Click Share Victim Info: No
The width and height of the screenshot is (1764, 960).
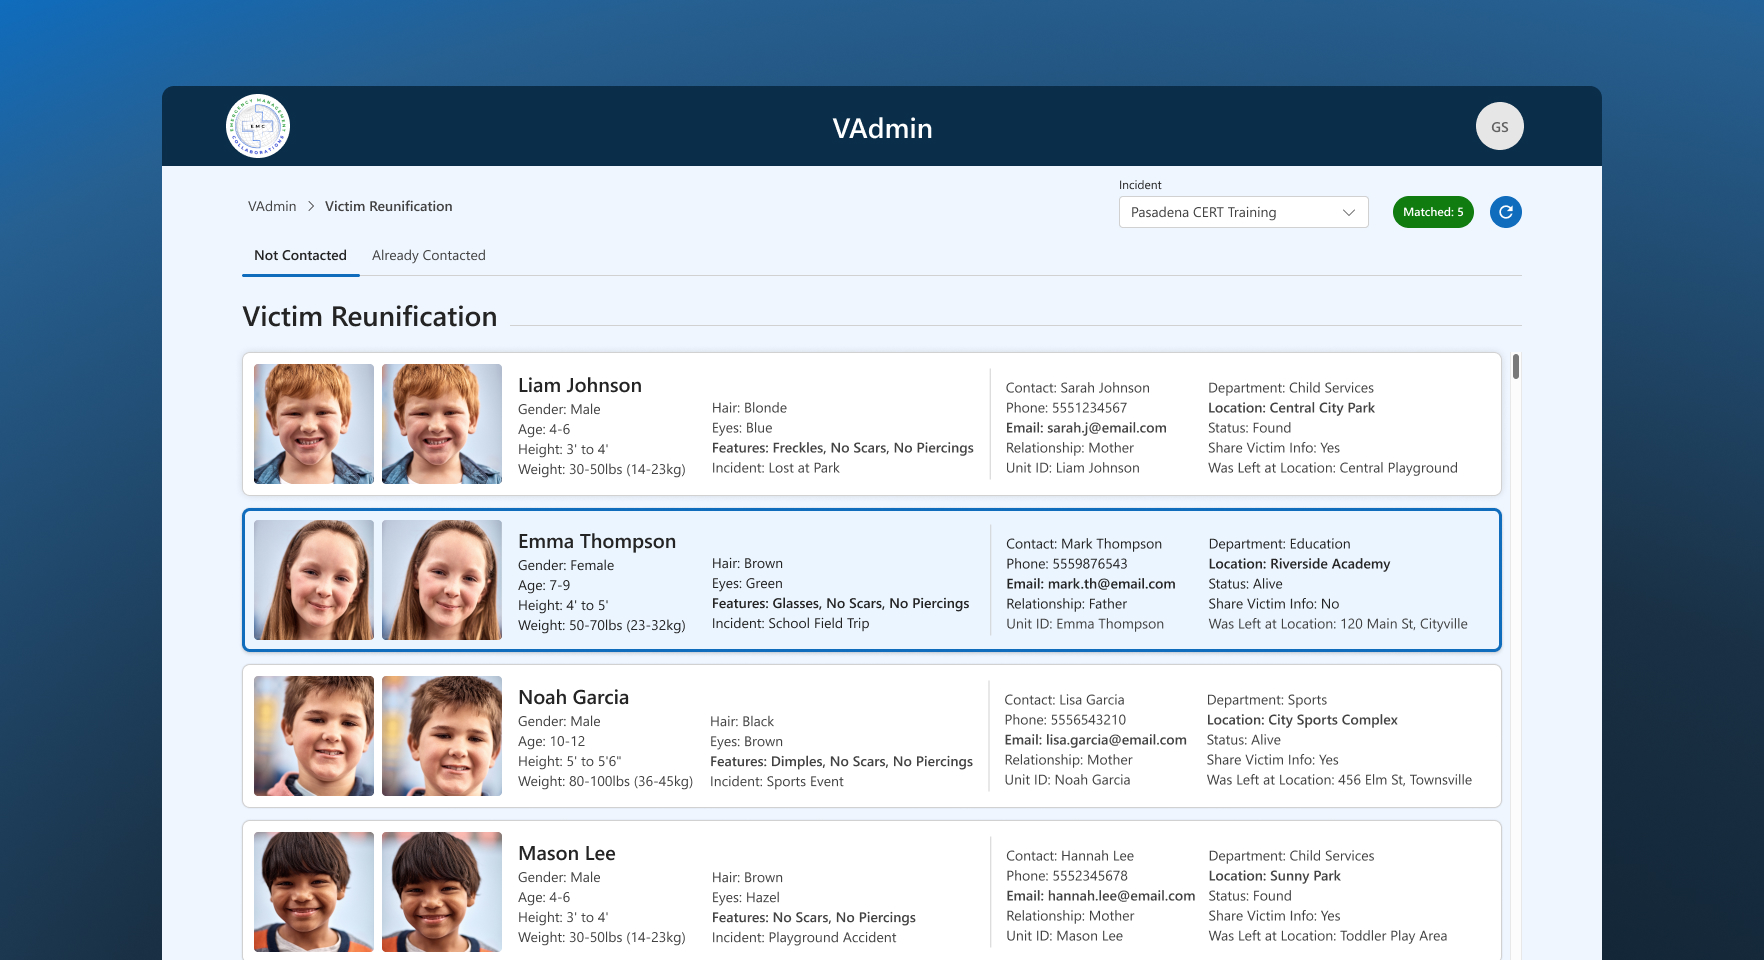click(x=1273, y=604)
